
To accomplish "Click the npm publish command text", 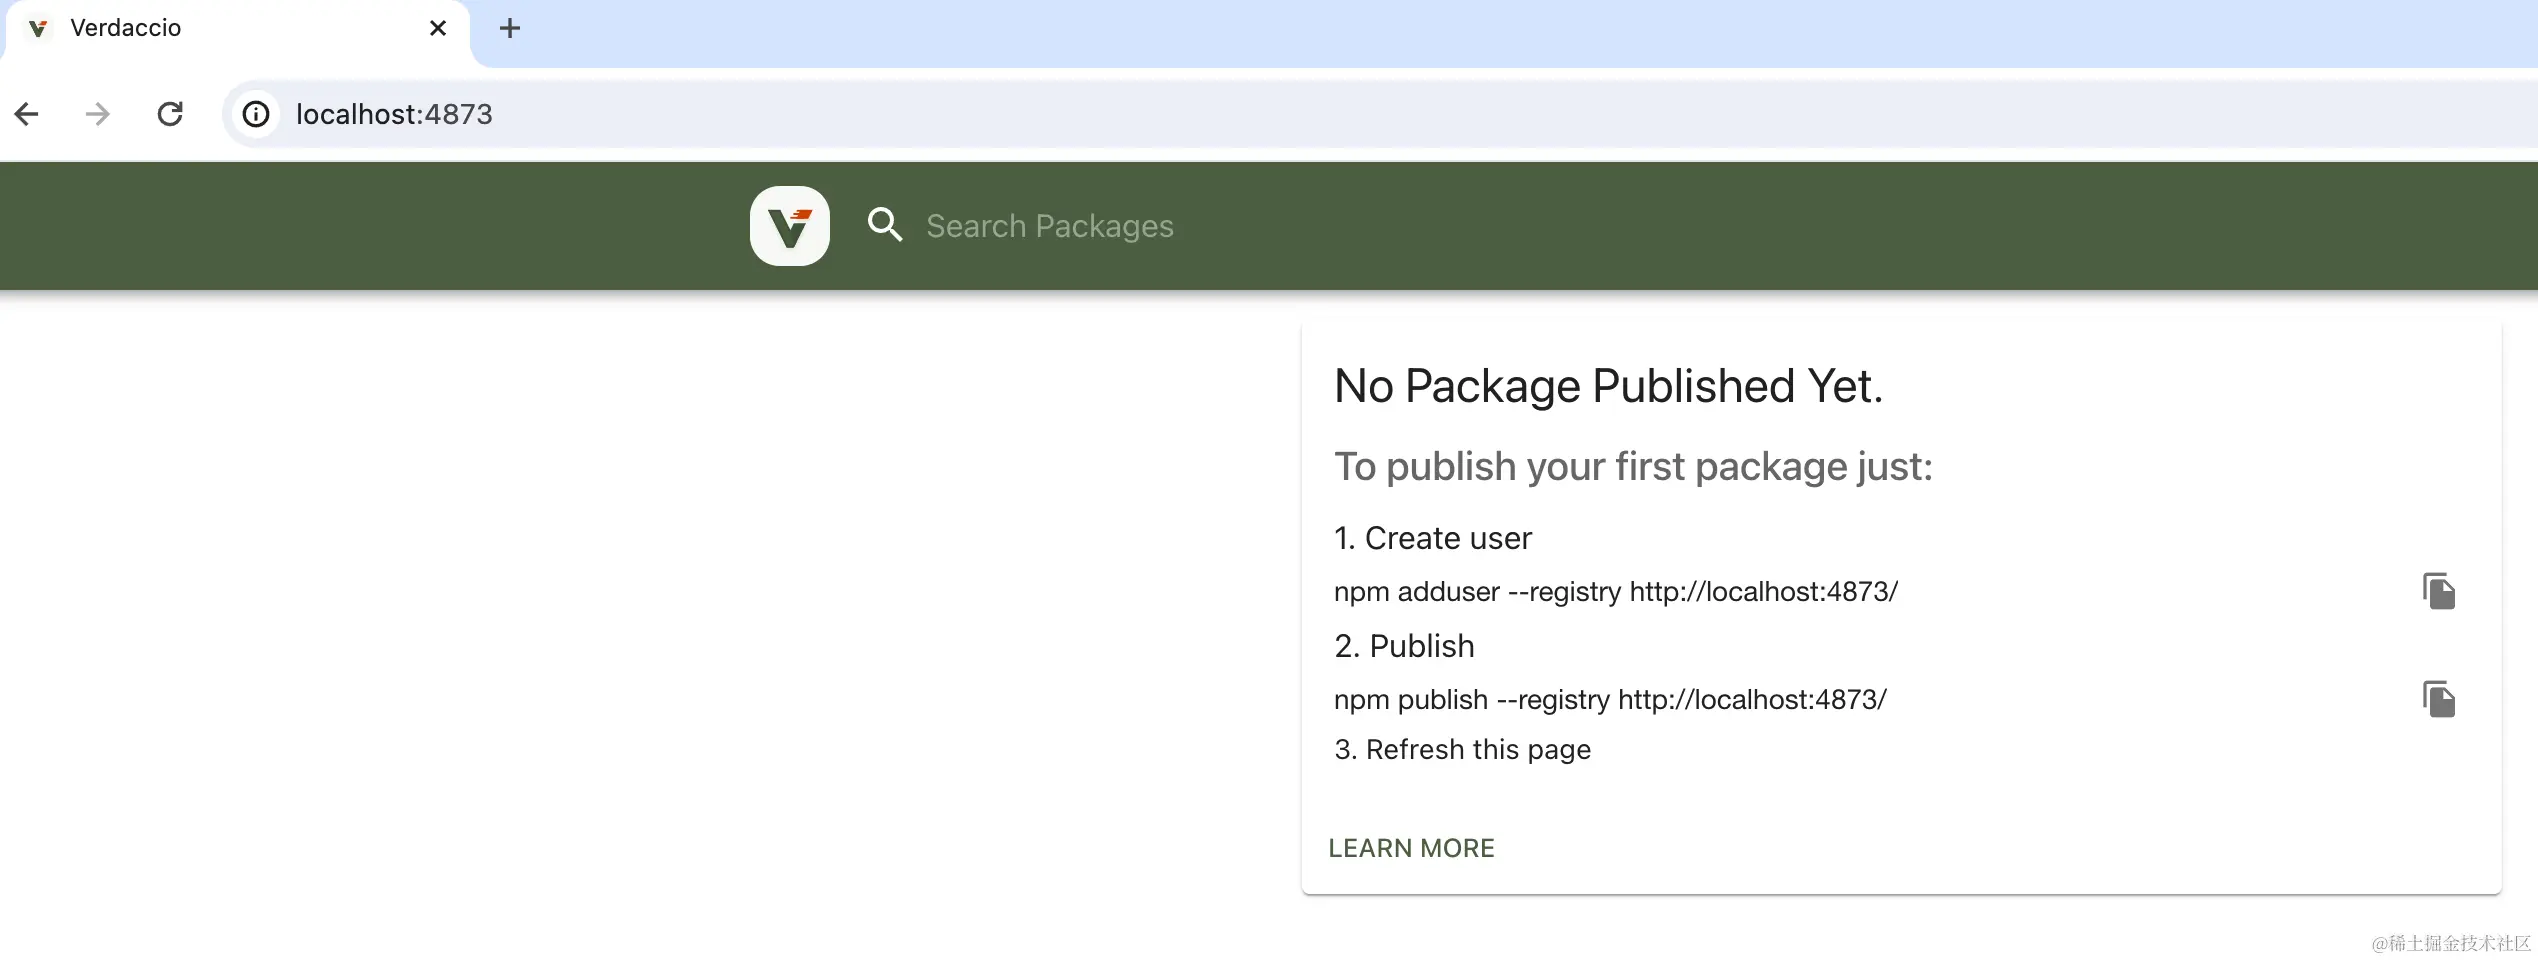I will coord(1610,699).
